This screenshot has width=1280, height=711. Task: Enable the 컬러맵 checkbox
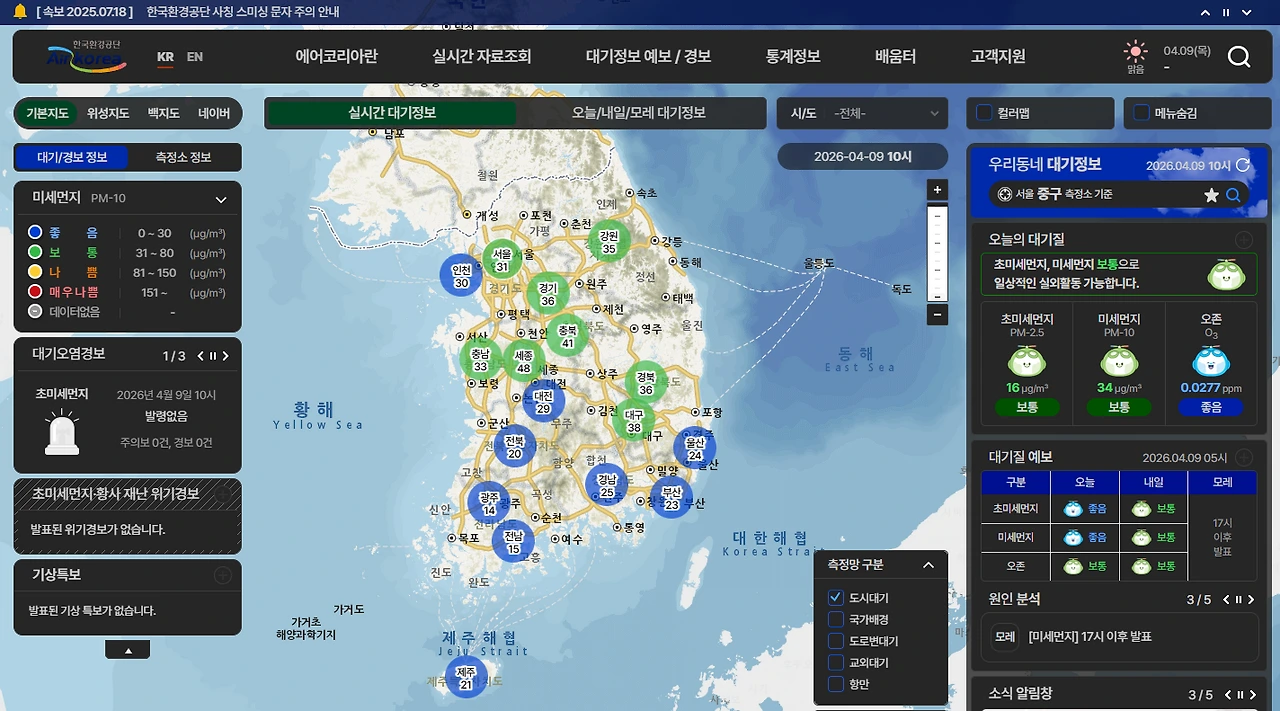point(984,113)
